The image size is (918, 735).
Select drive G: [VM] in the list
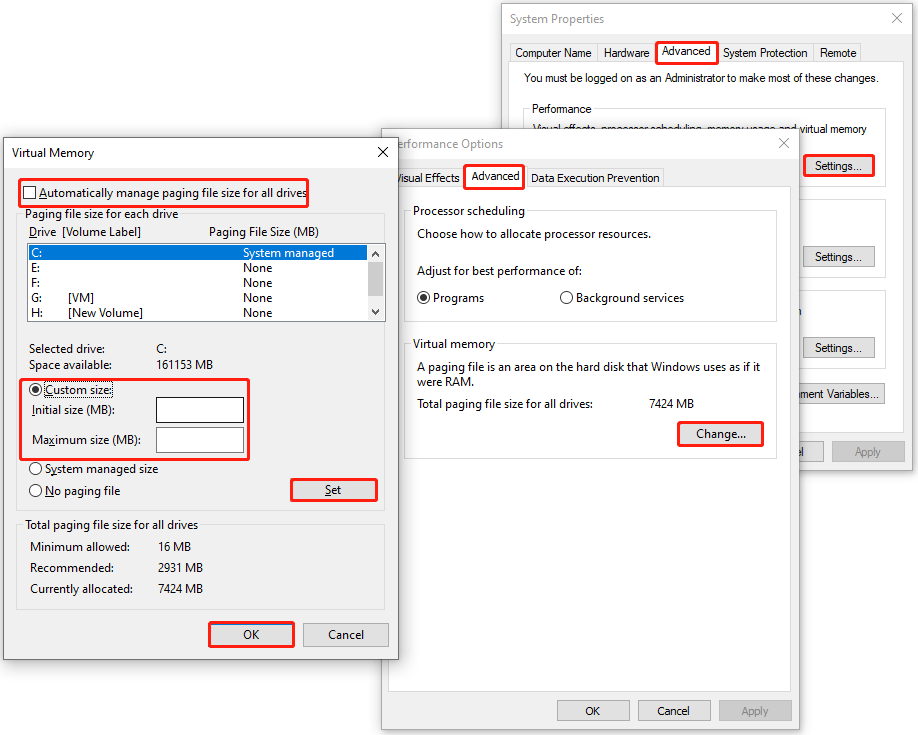tap(180, 297)
